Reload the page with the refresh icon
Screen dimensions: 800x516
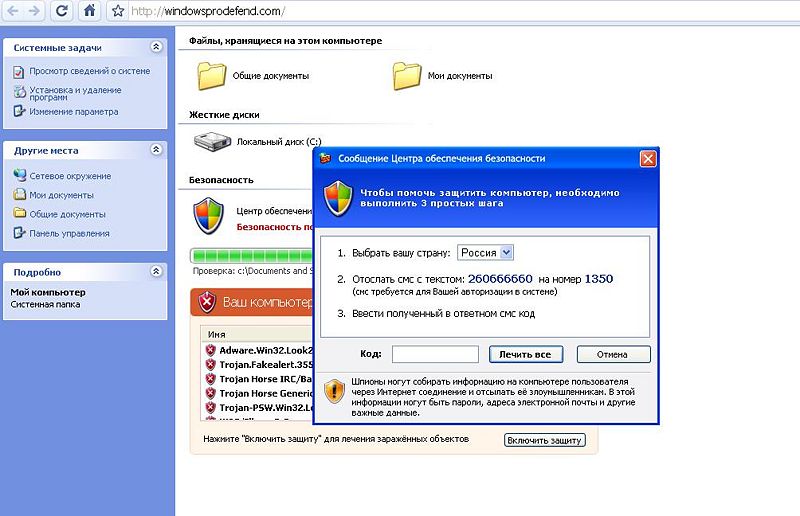[x=62, y=12]
